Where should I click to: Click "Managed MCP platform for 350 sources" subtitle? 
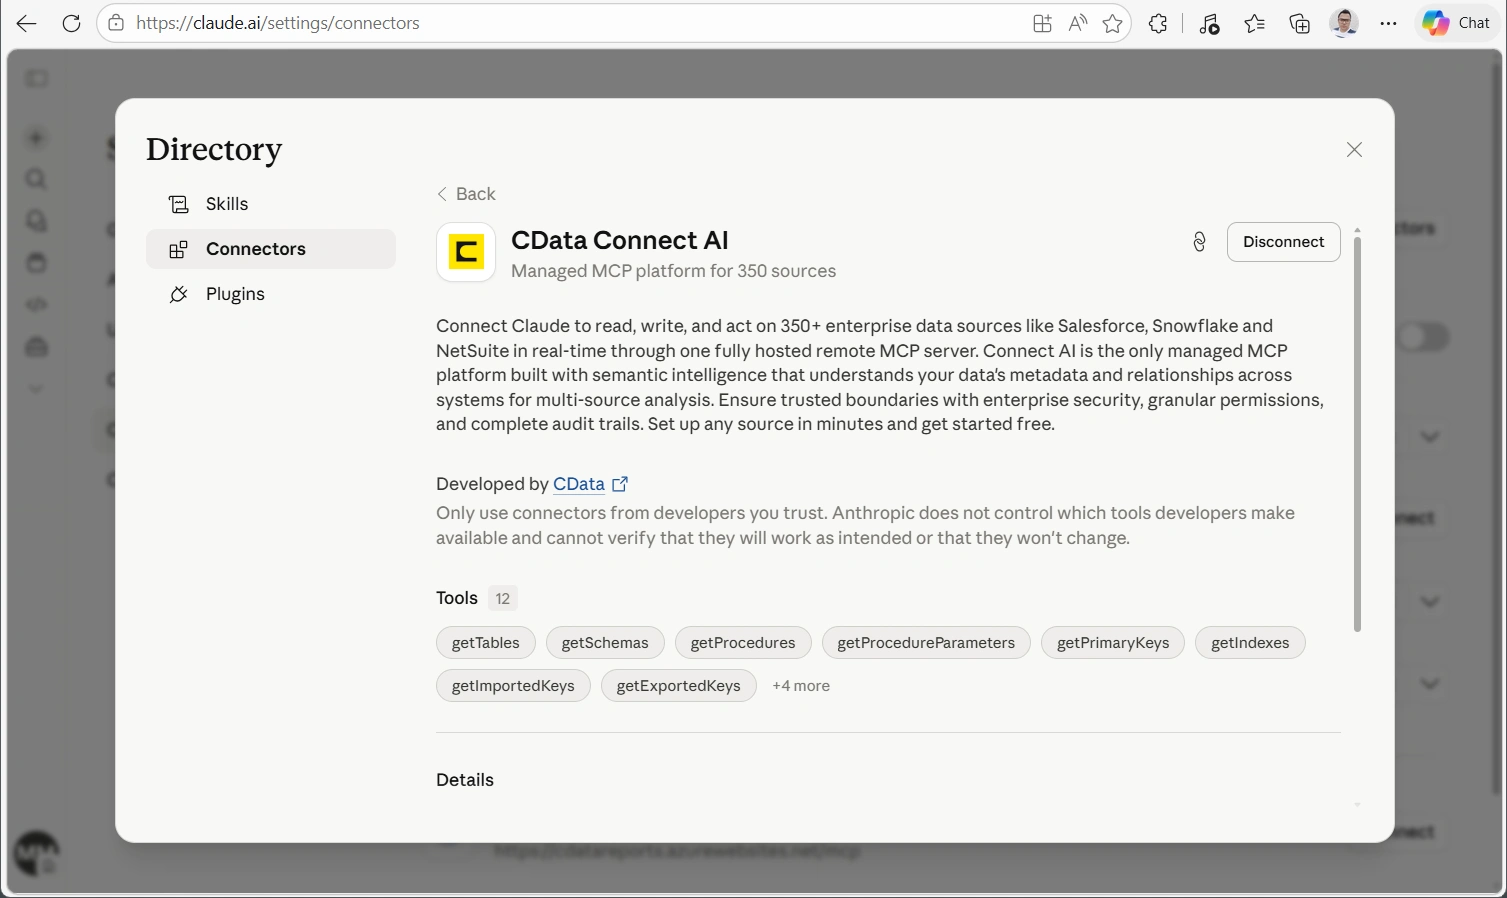(x=673, y=271)
